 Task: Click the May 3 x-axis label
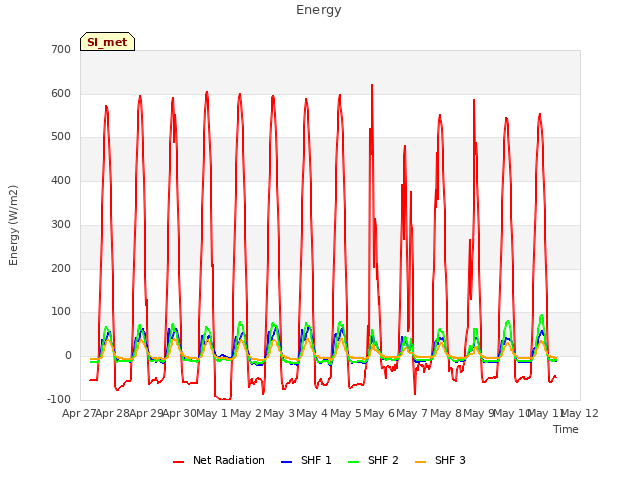tap(279, 413)
